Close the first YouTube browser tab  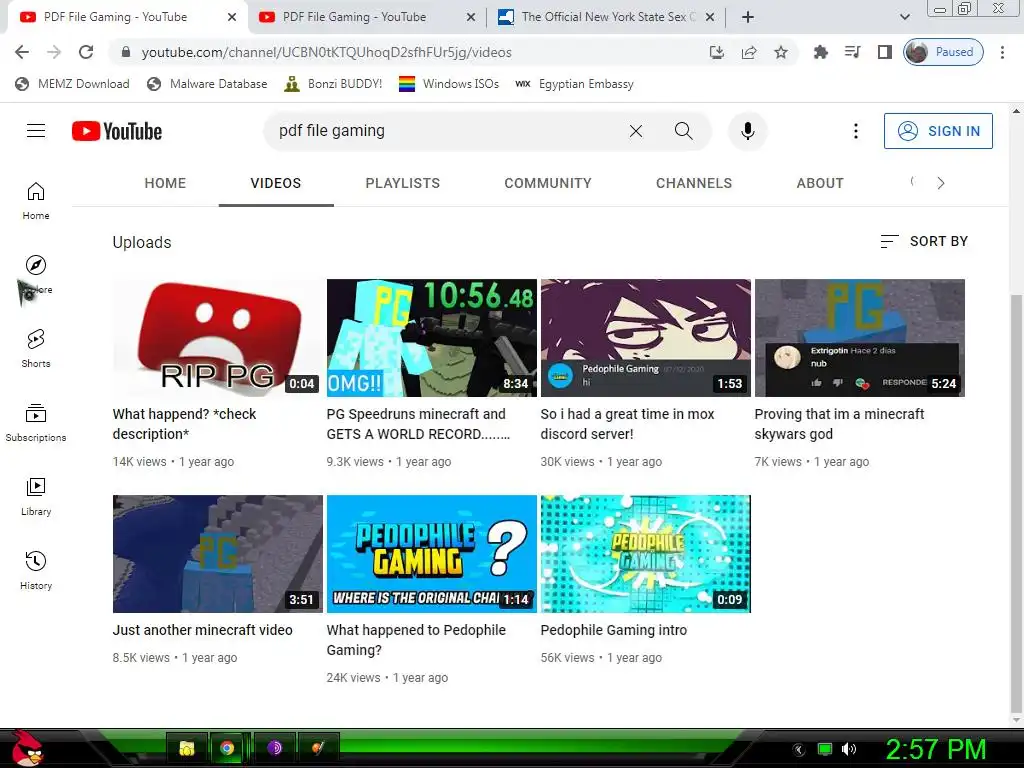pyautogui.click(x=232, y=18)
